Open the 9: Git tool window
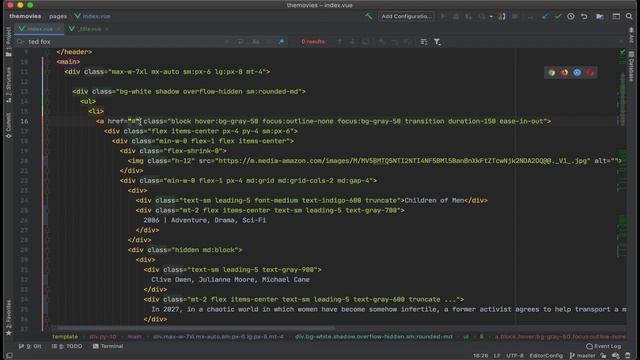The image size is (640, 360). click(30, 346)
